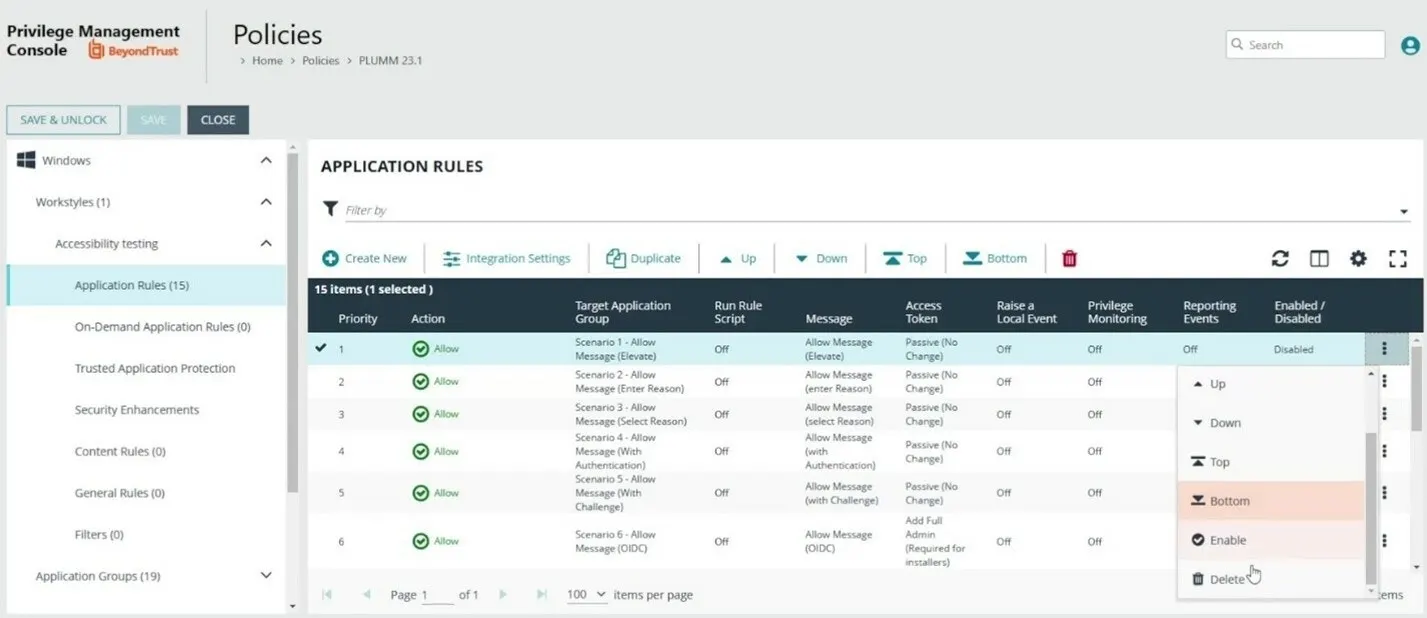This screenshot has width=1427, height=618.
Task: Click the refresh grid icon
Action: point(1280,258)
